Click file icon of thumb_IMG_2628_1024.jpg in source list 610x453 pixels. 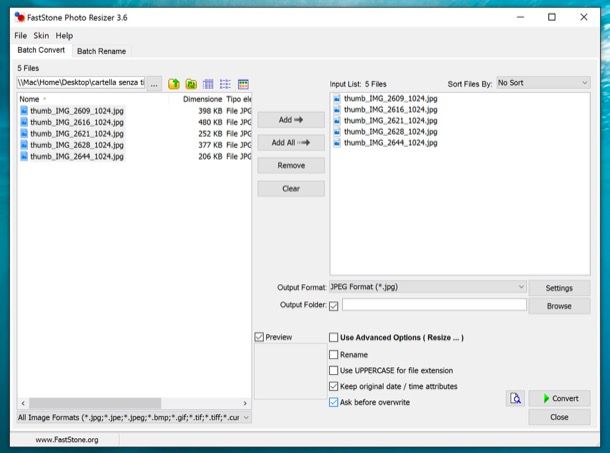pos(24,145)
